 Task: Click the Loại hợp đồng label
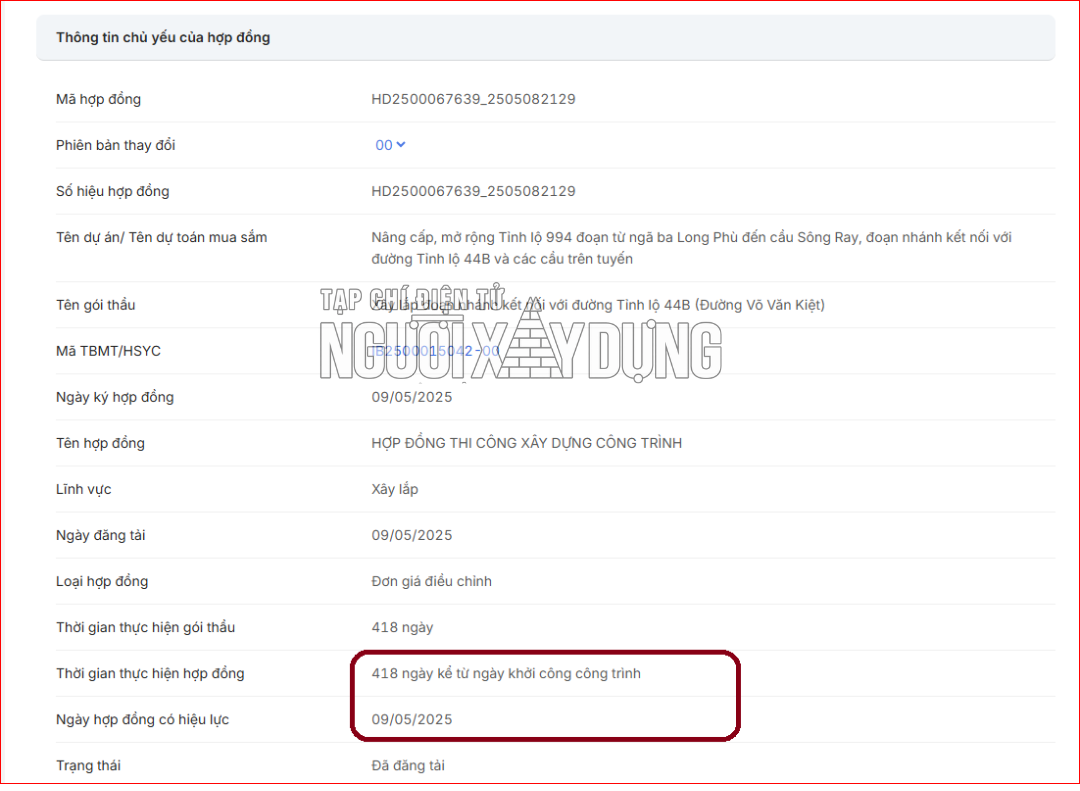102,582
